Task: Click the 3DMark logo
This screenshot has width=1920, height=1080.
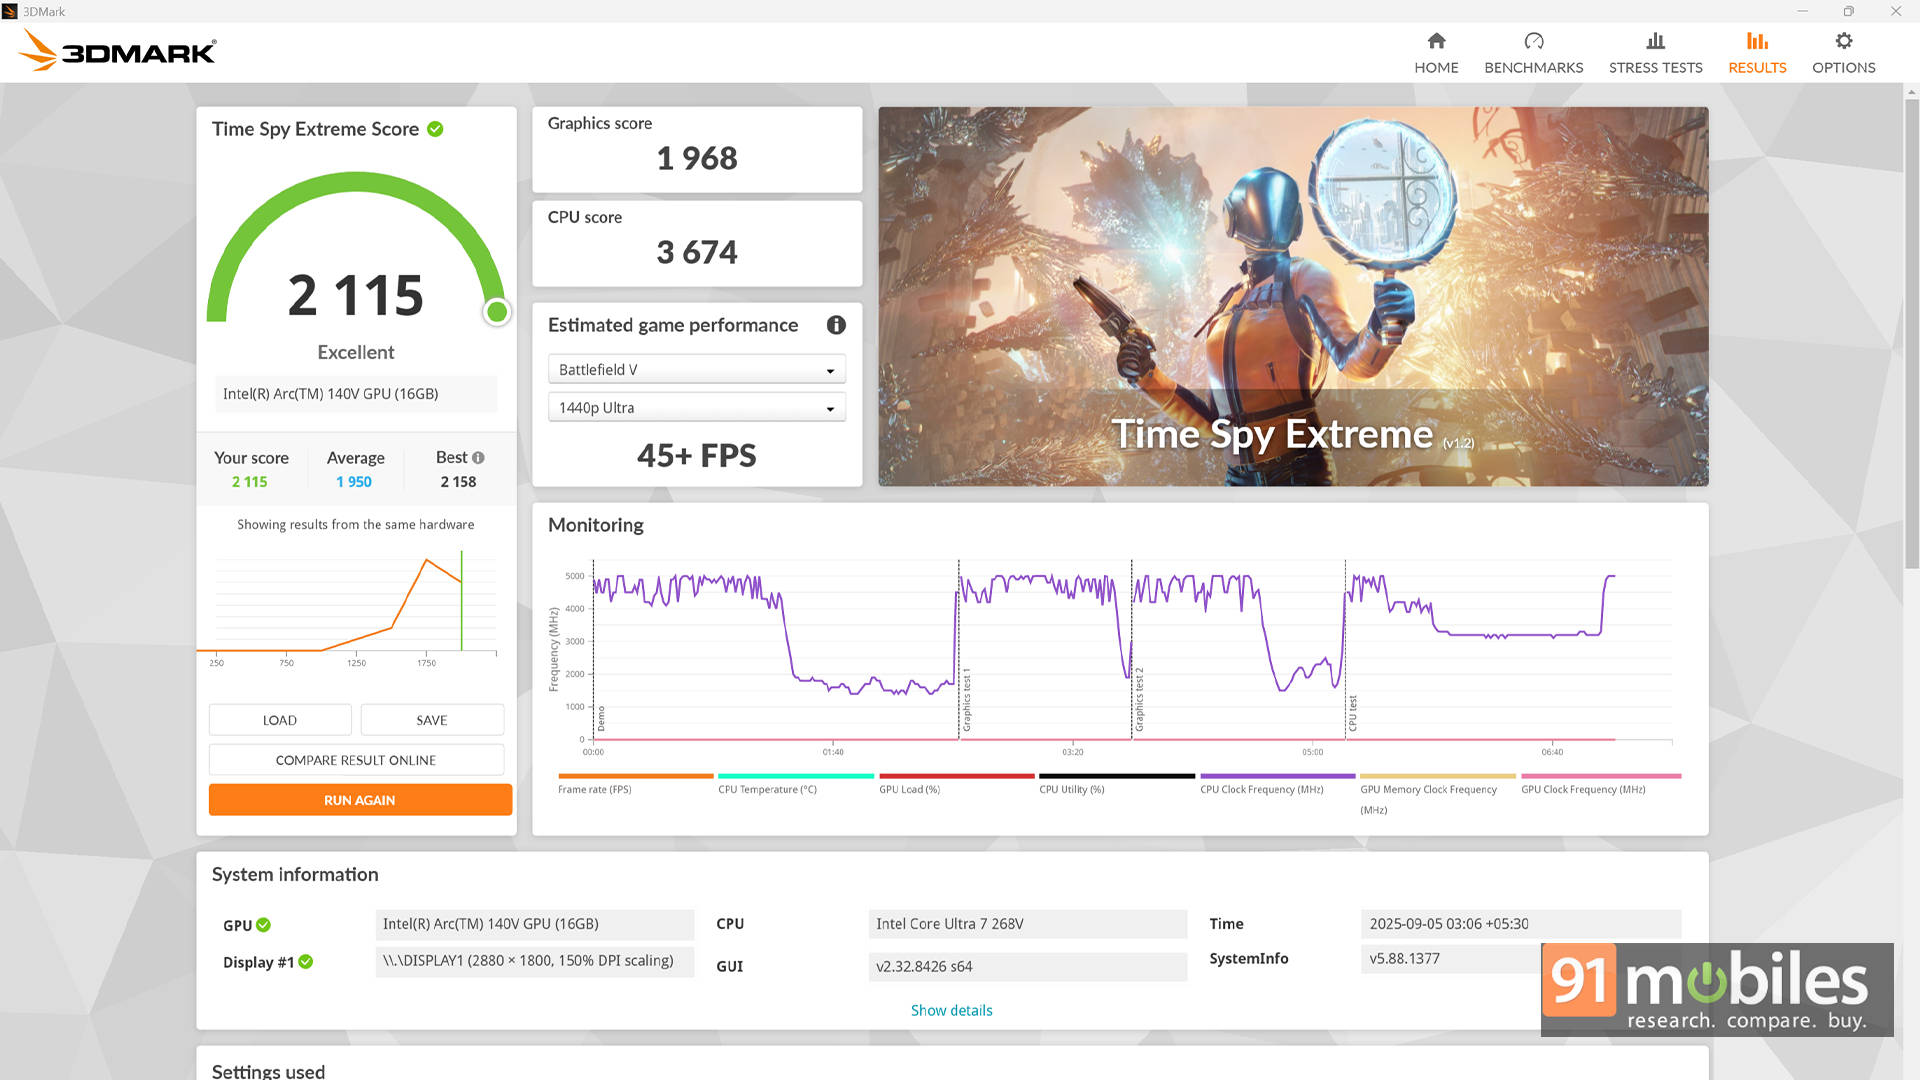Action: (x=118, y=50)
